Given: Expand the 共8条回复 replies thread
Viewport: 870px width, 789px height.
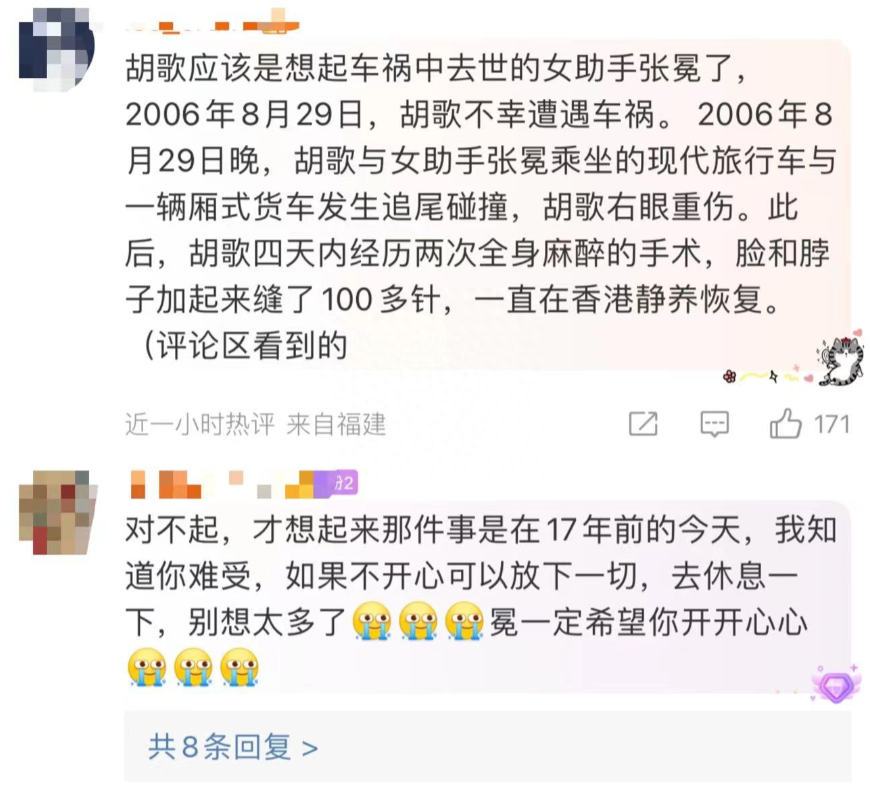Looking at the screenshot, I should [x=487, y=747].
